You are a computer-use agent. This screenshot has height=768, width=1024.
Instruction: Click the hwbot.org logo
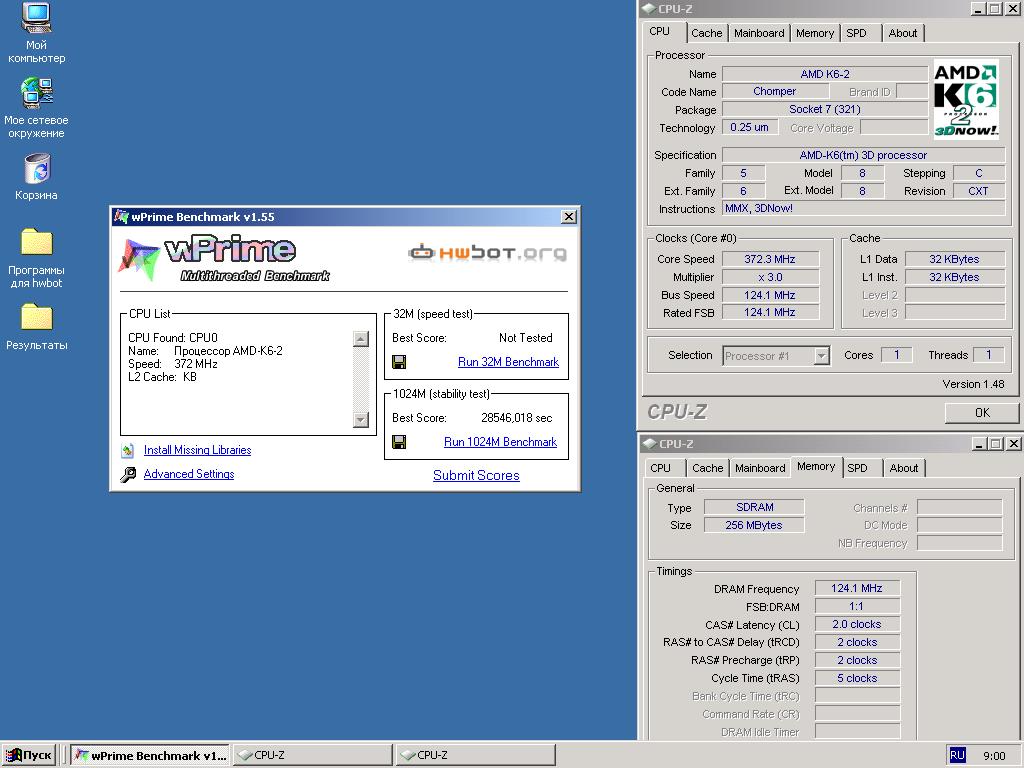(487, 252)
